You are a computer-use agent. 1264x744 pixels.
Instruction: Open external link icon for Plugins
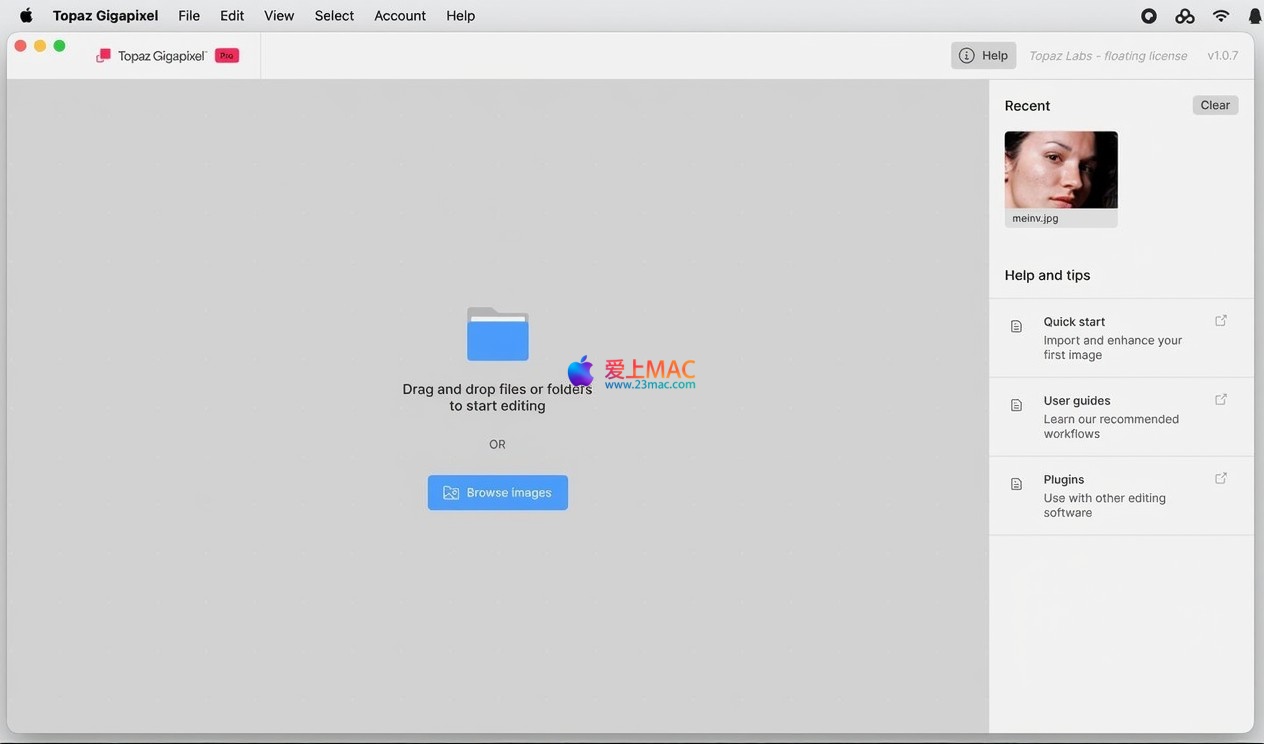pos(1221,479)
